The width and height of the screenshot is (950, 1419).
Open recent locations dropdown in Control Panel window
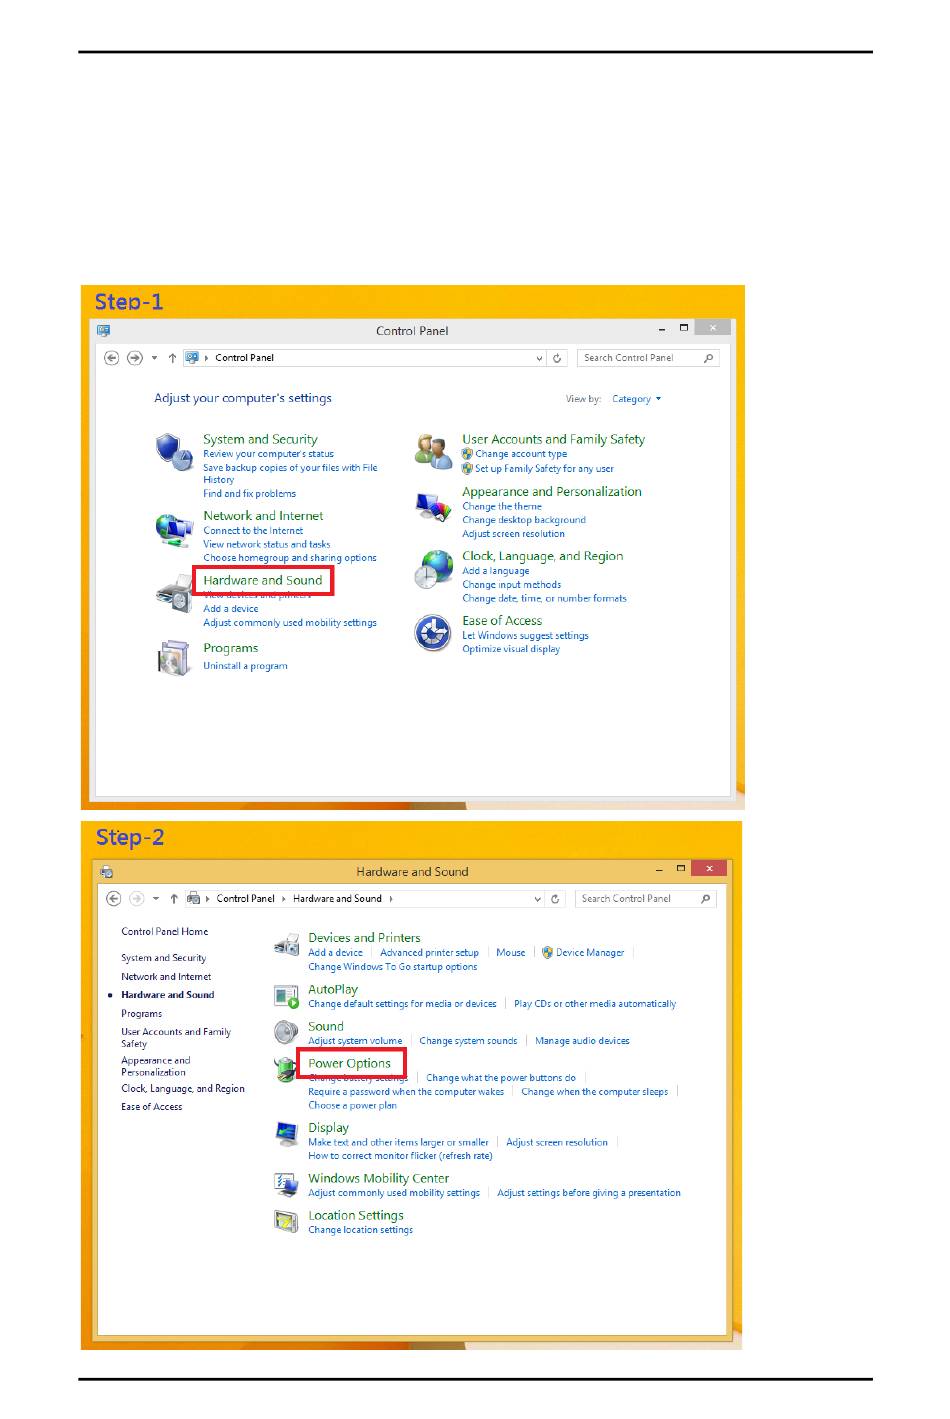[154, 358]
